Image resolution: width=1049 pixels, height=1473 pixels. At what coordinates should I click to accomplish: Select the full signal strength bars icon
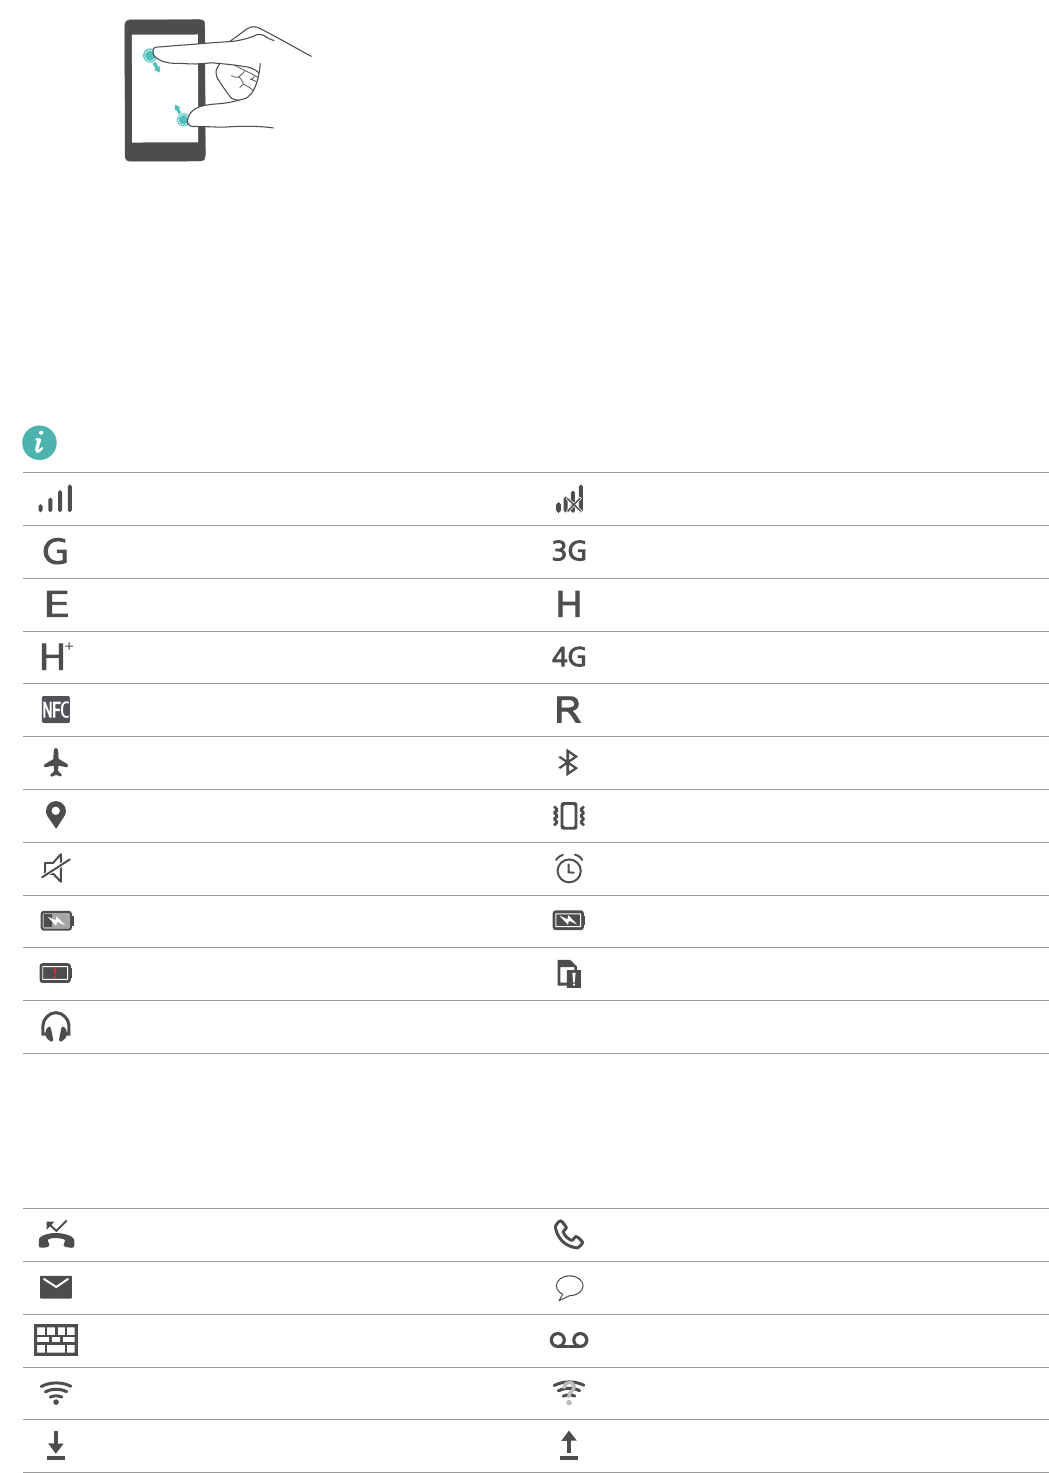click(56, 499)
